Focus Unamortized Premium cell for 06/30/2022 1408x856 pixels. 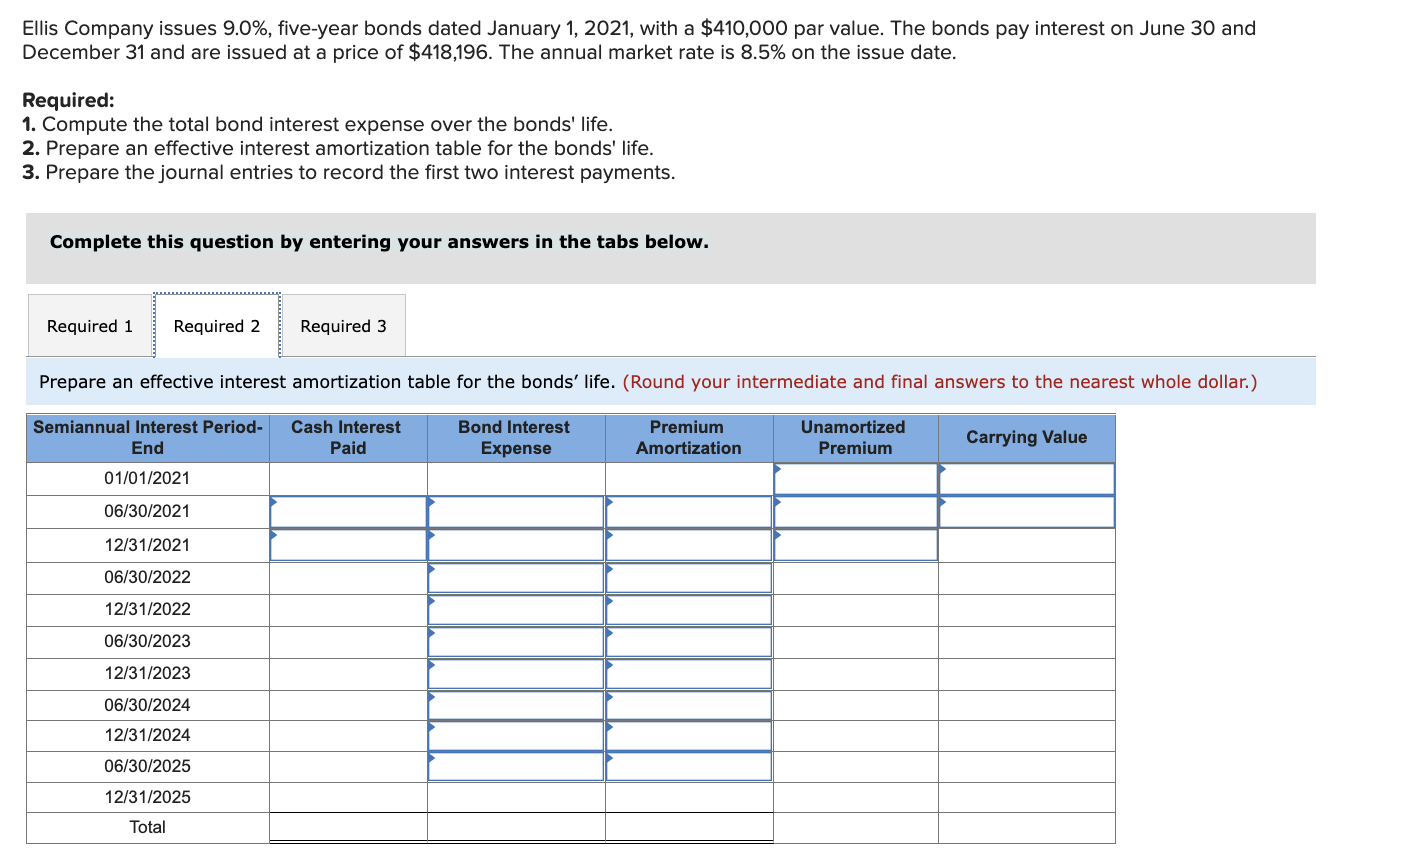click(856, 578)
